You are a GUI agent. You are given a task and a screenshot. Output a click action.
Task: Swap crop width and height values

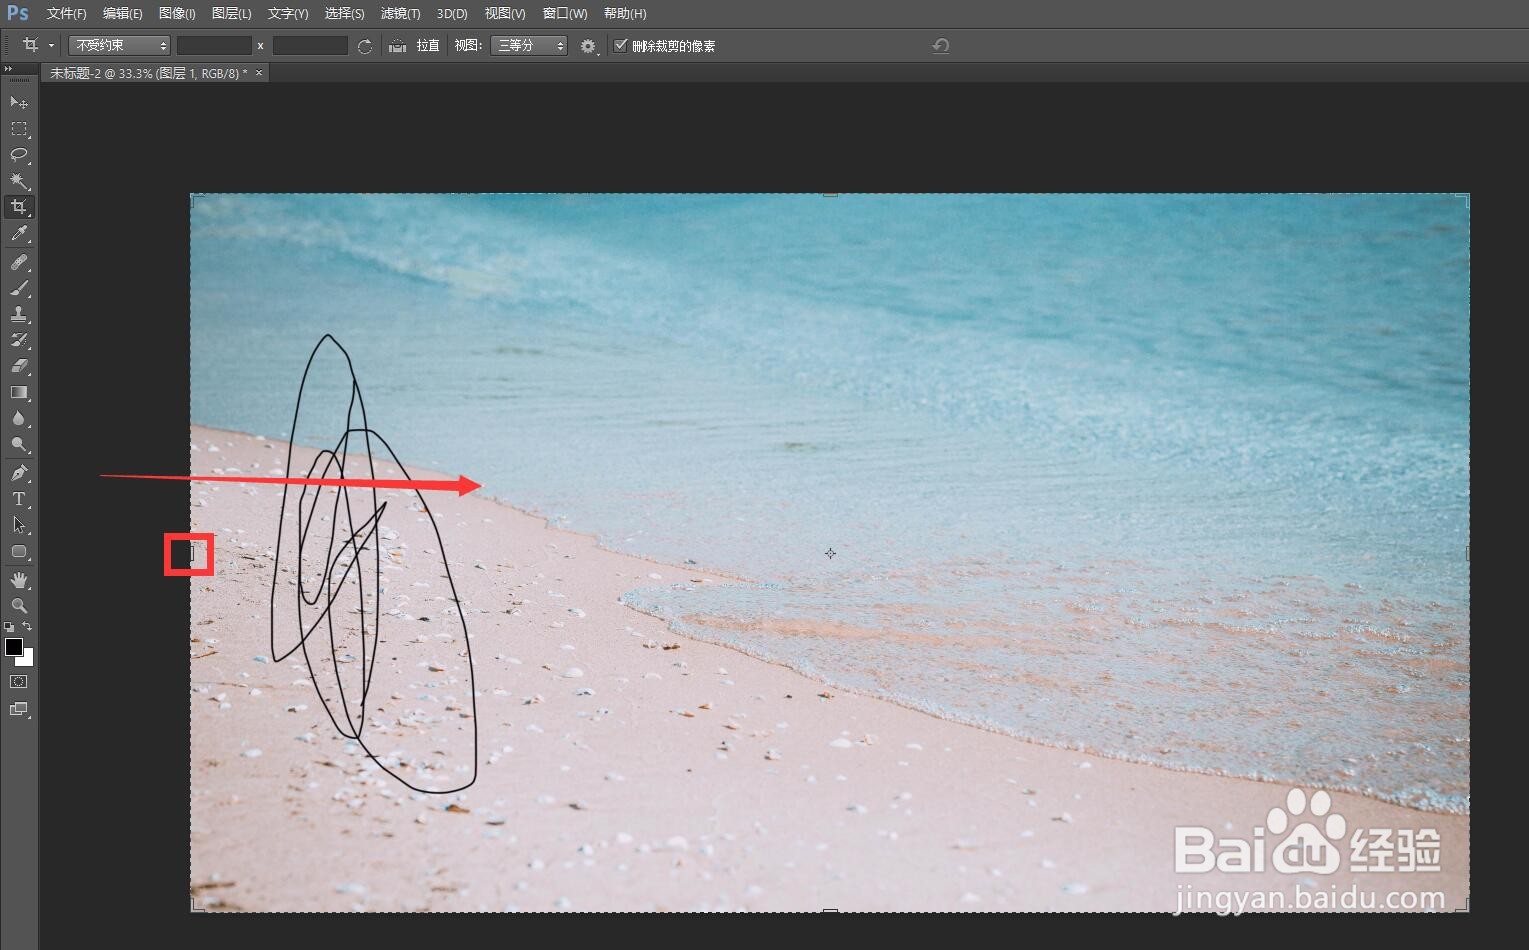365,46
